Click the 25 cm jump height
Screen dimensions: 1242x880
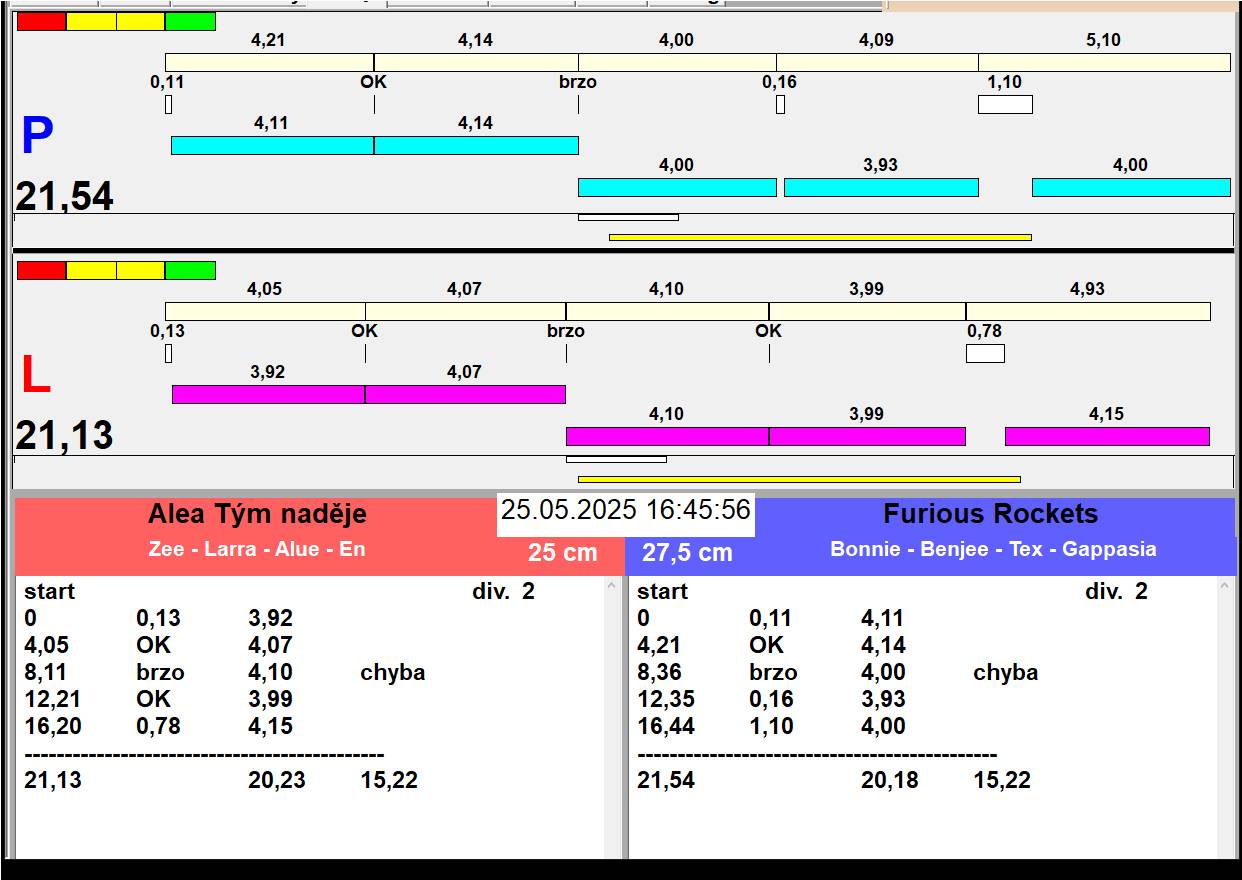tap(563, 552)
